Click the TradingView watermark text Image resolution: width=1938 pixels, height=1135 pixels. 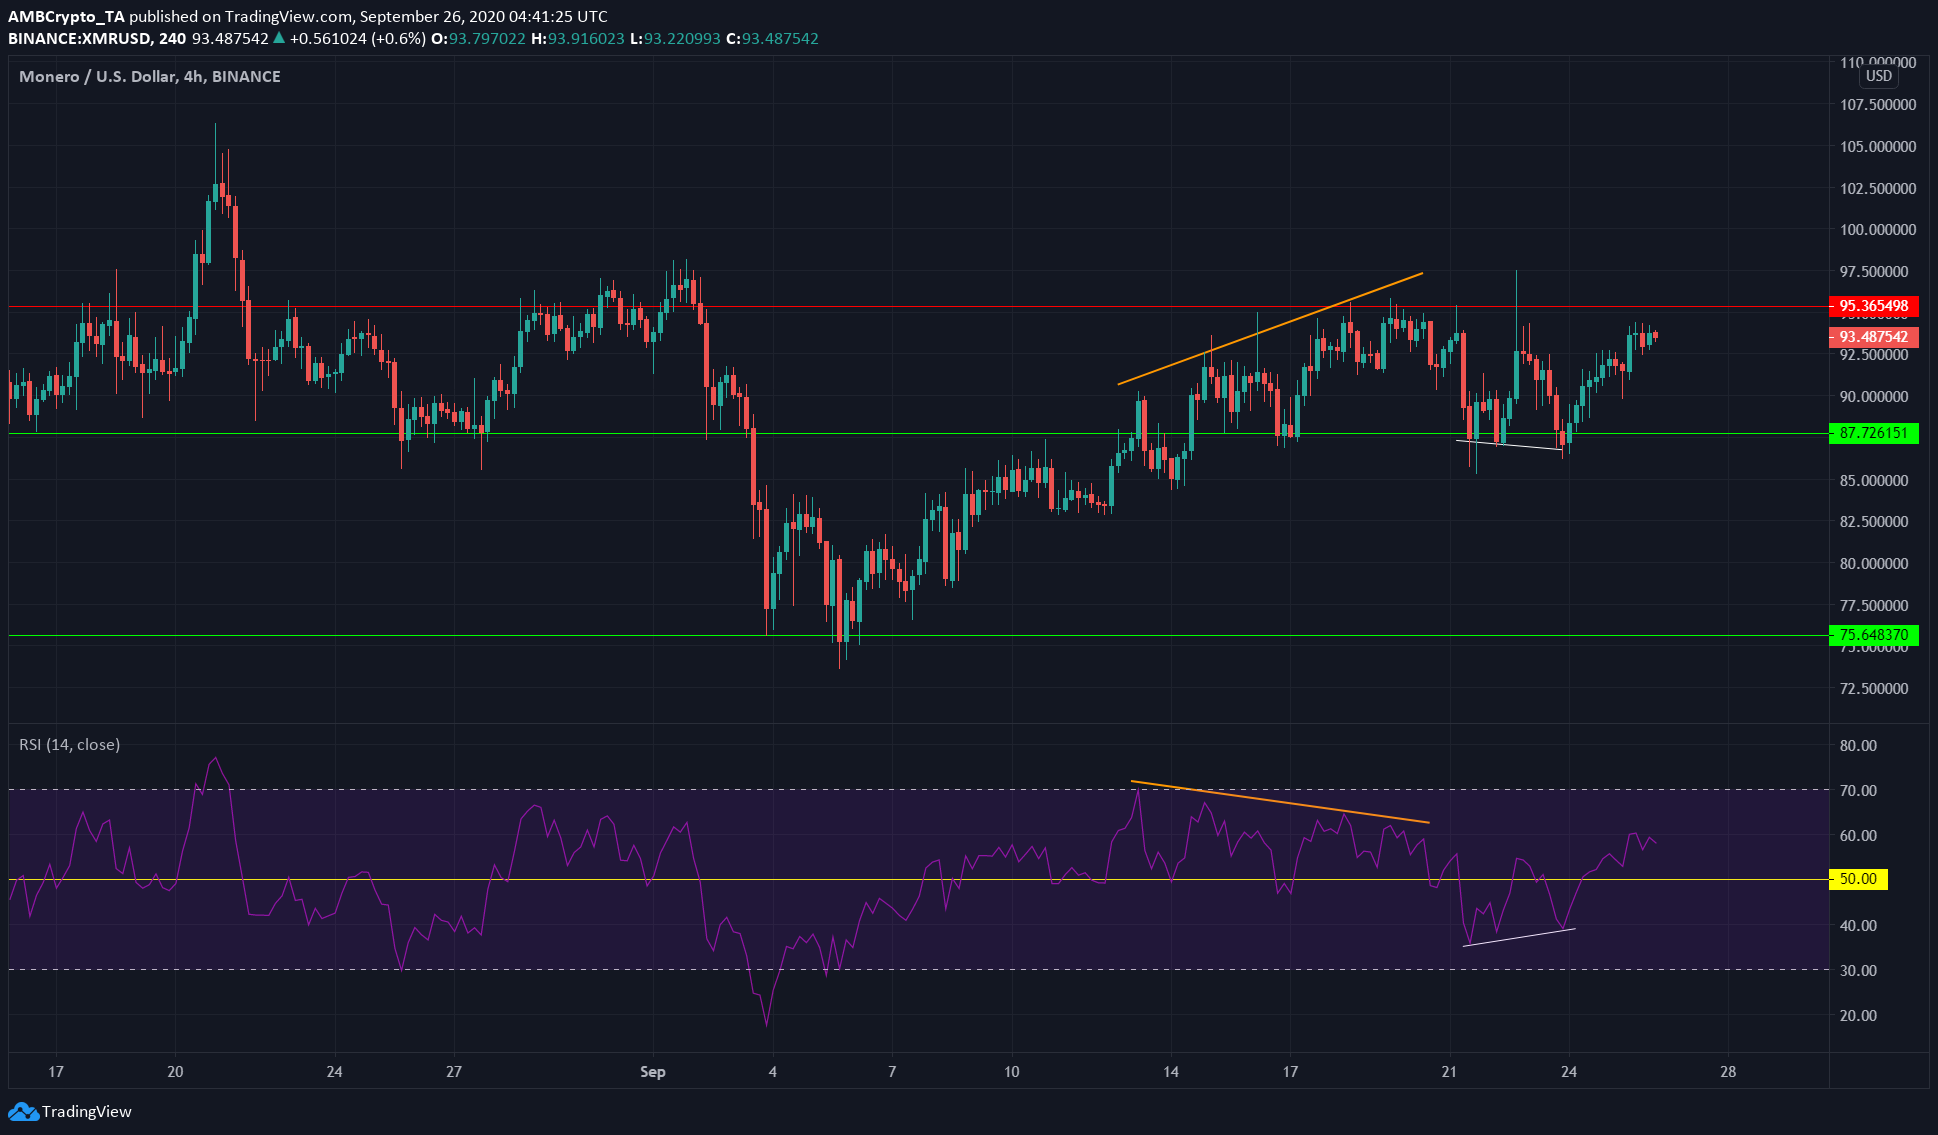click(x=87, y=1111)
